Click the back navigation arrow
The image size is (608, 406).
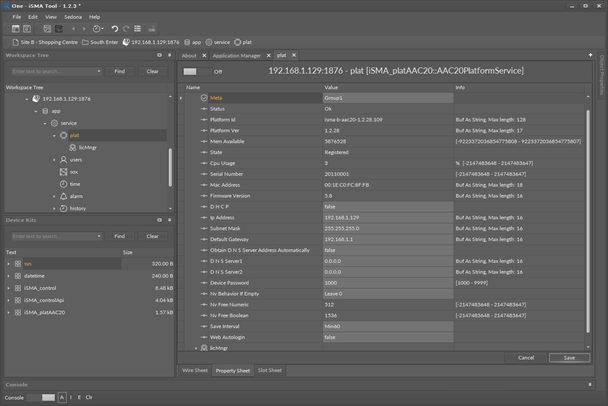[71, 29]
